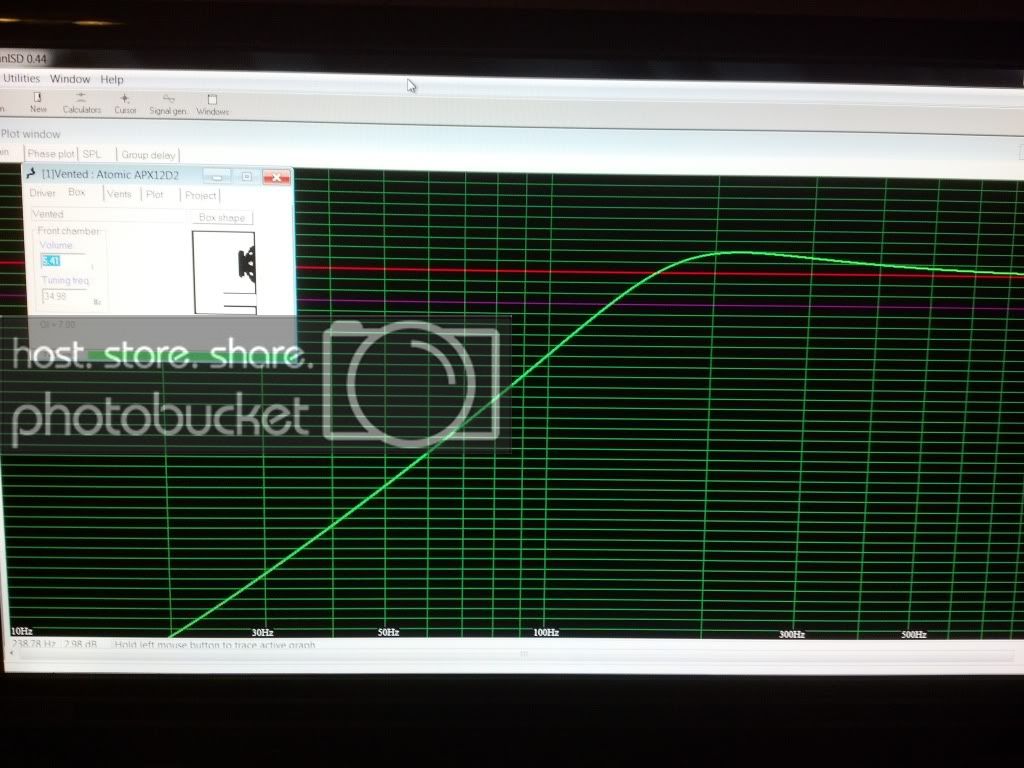Click the Box shape button
The height and width of the screenshot is (768, 1024).
[x=222, y=217]
